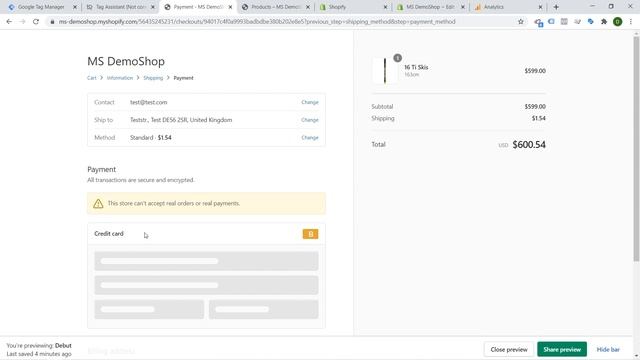Click the address bar URL
640x360 pixels.
point(257,22)
